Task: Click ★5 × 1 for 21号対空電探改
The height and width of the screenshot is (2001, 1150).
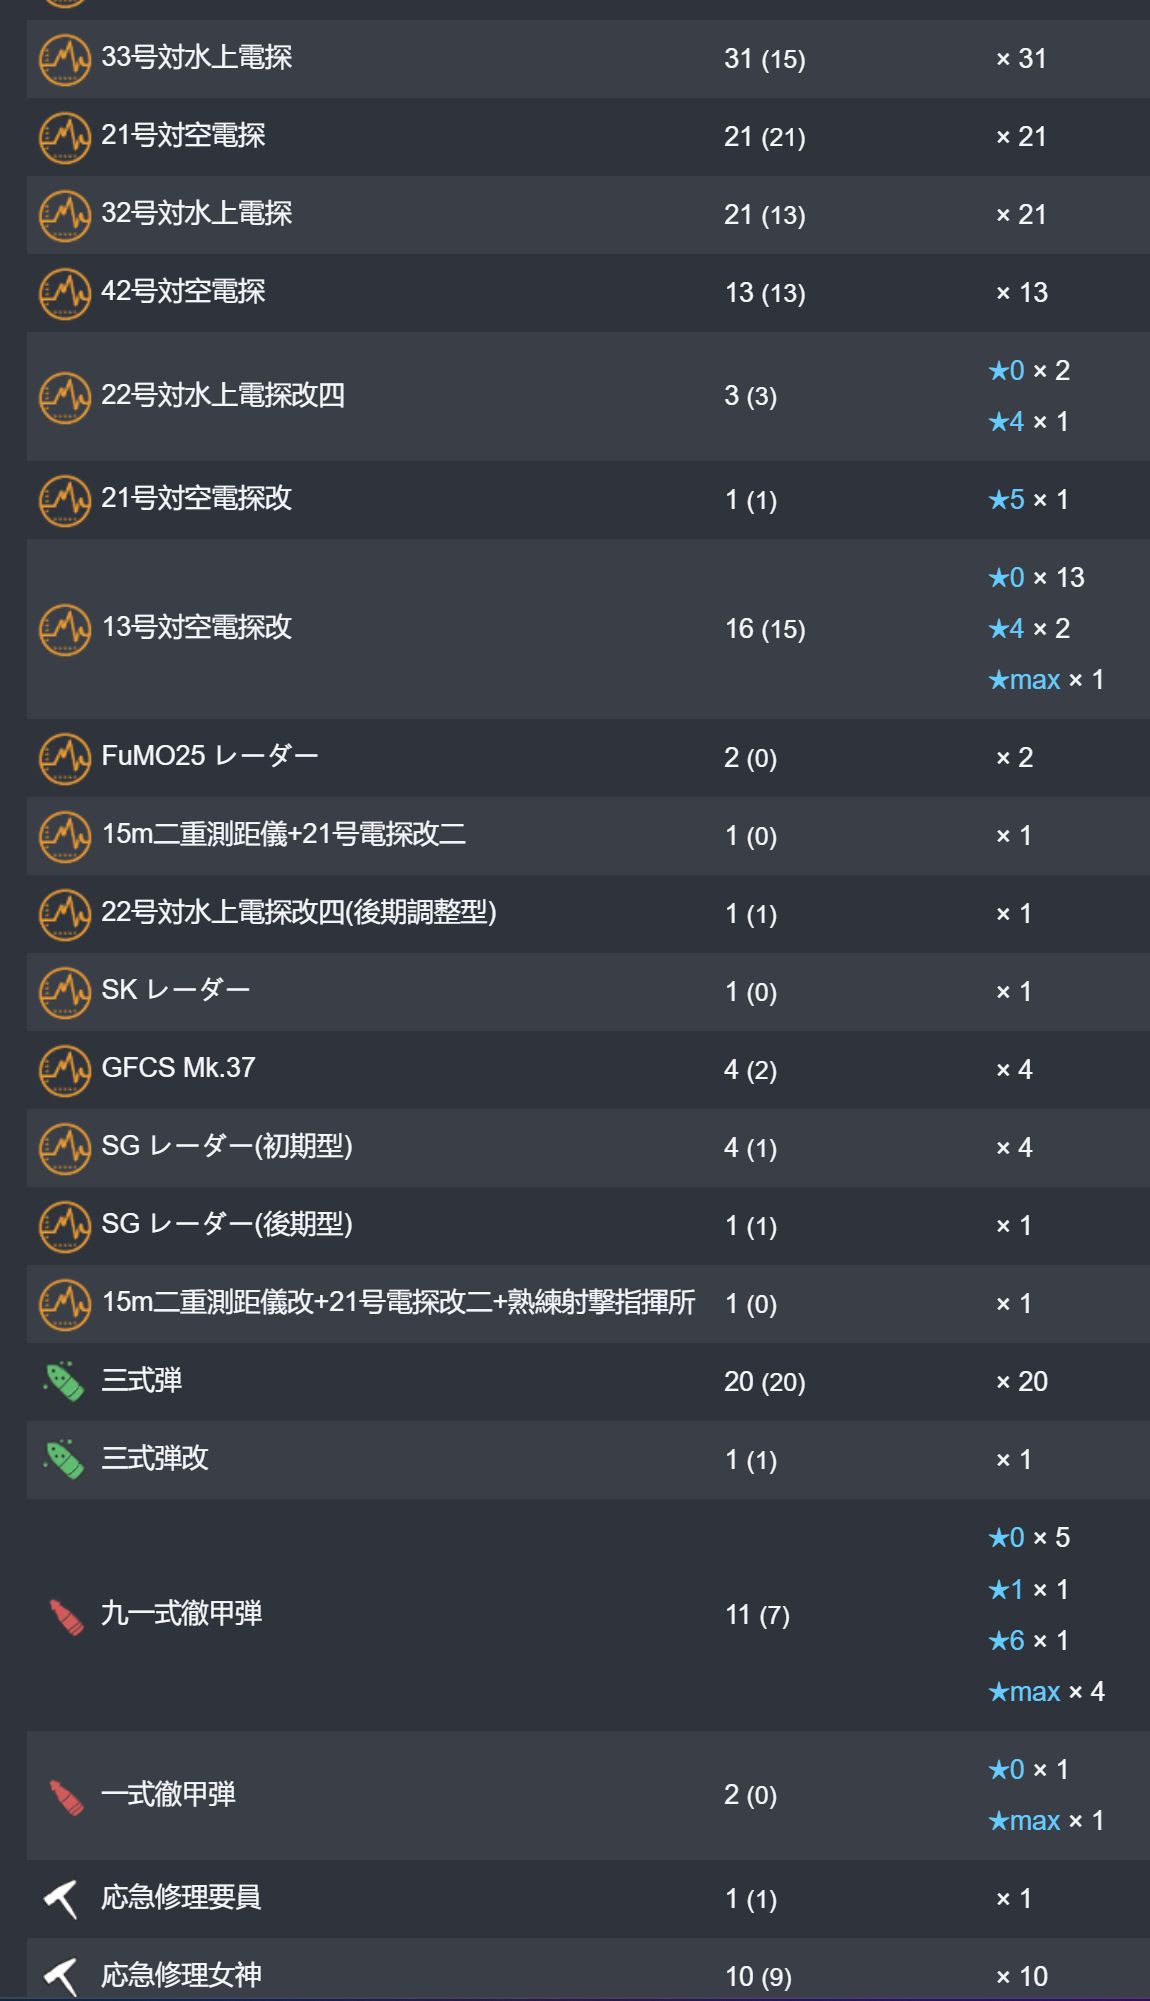Action: [1028, 499]
